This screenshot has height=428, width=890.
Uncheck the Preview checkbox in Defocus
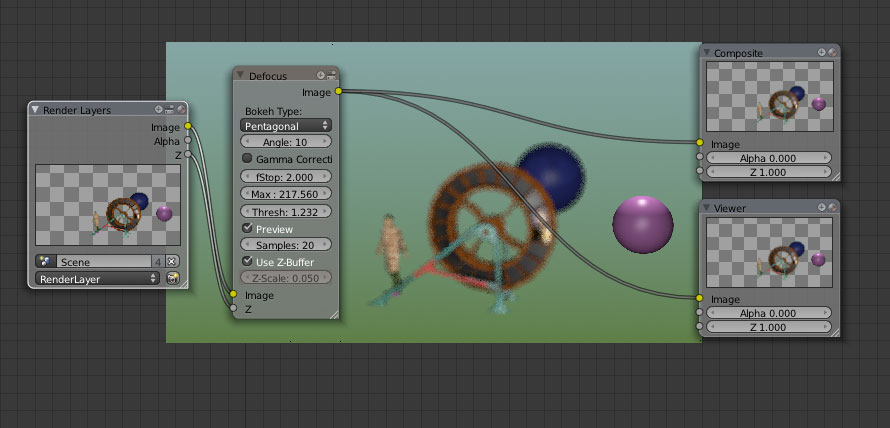pyautogui.click(x=248, y=228)
